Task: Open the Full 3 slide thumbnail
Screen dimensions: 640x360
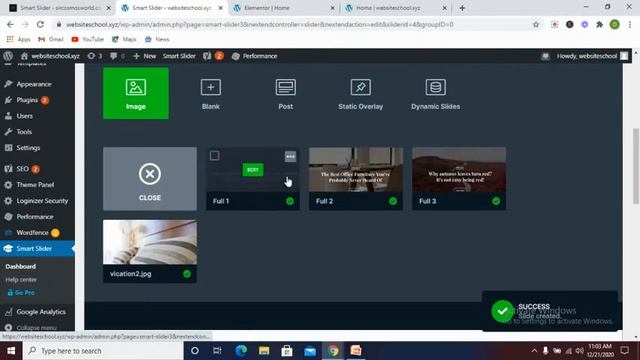Action: tap(459, 170)
